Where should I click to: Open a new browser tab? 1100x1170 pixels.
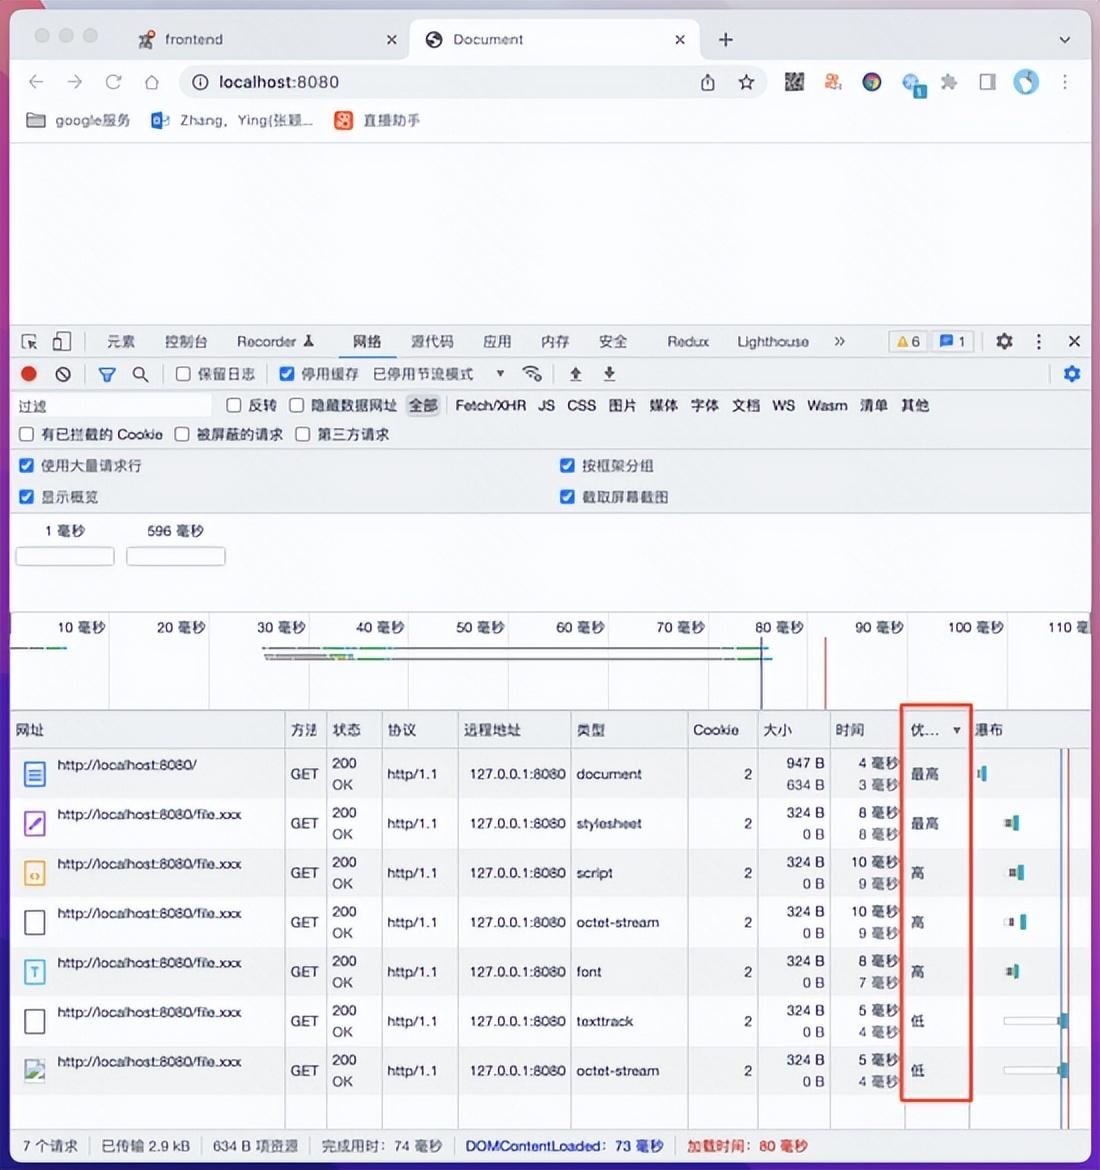725,40
